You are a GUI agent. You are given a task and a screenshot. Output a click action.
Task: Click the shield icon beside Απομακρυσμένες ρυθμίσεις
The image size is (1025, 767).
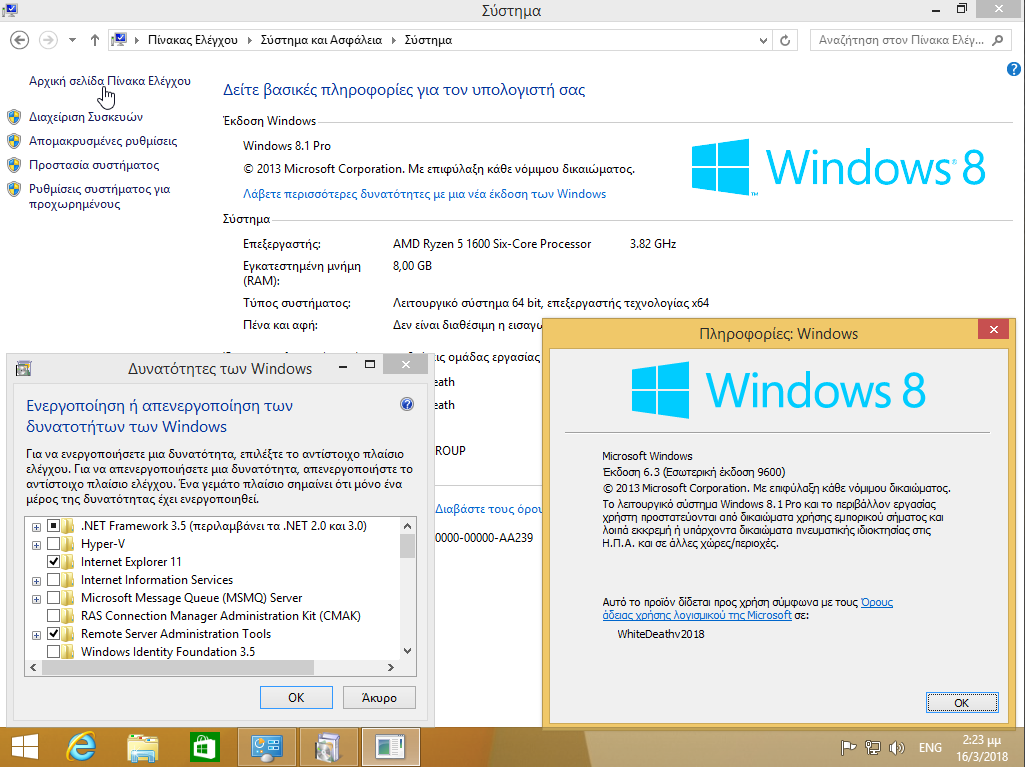[14, 141]
